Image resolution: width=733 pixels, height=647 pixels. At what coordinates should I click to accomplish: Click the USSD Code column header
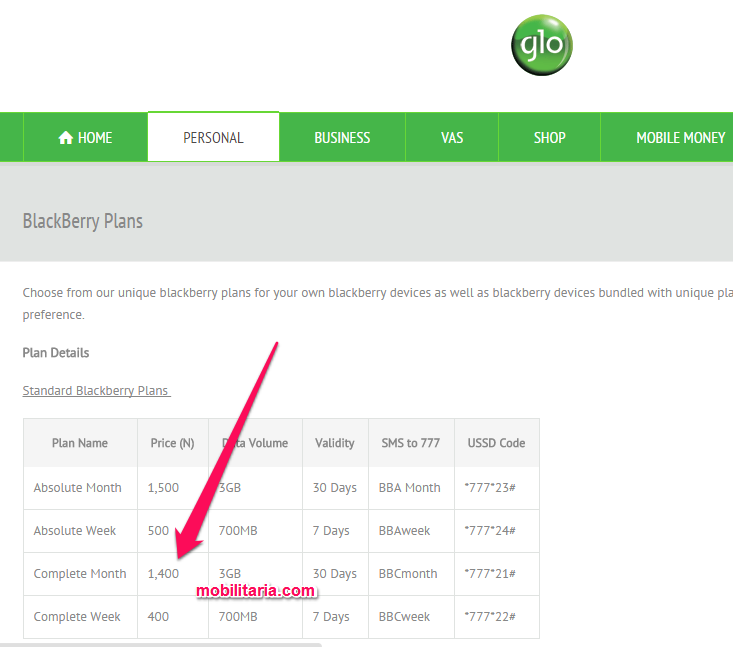496,443
